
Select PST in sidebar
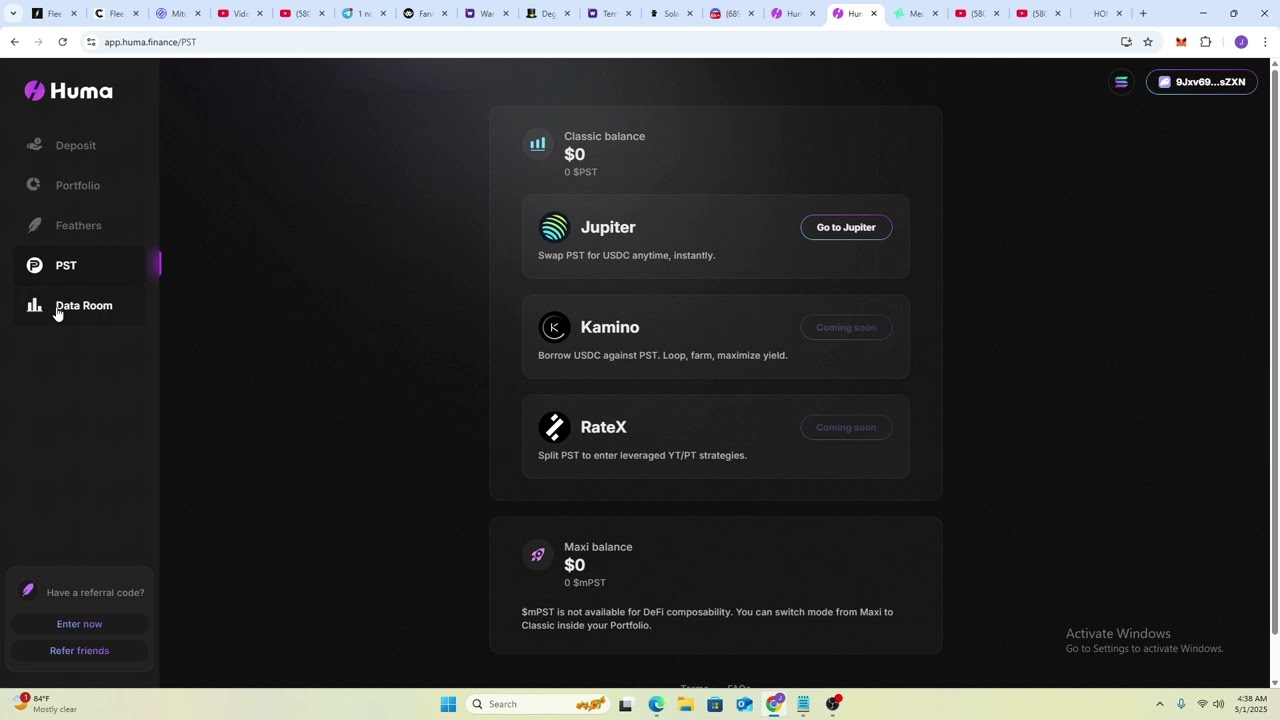point(80,265)
